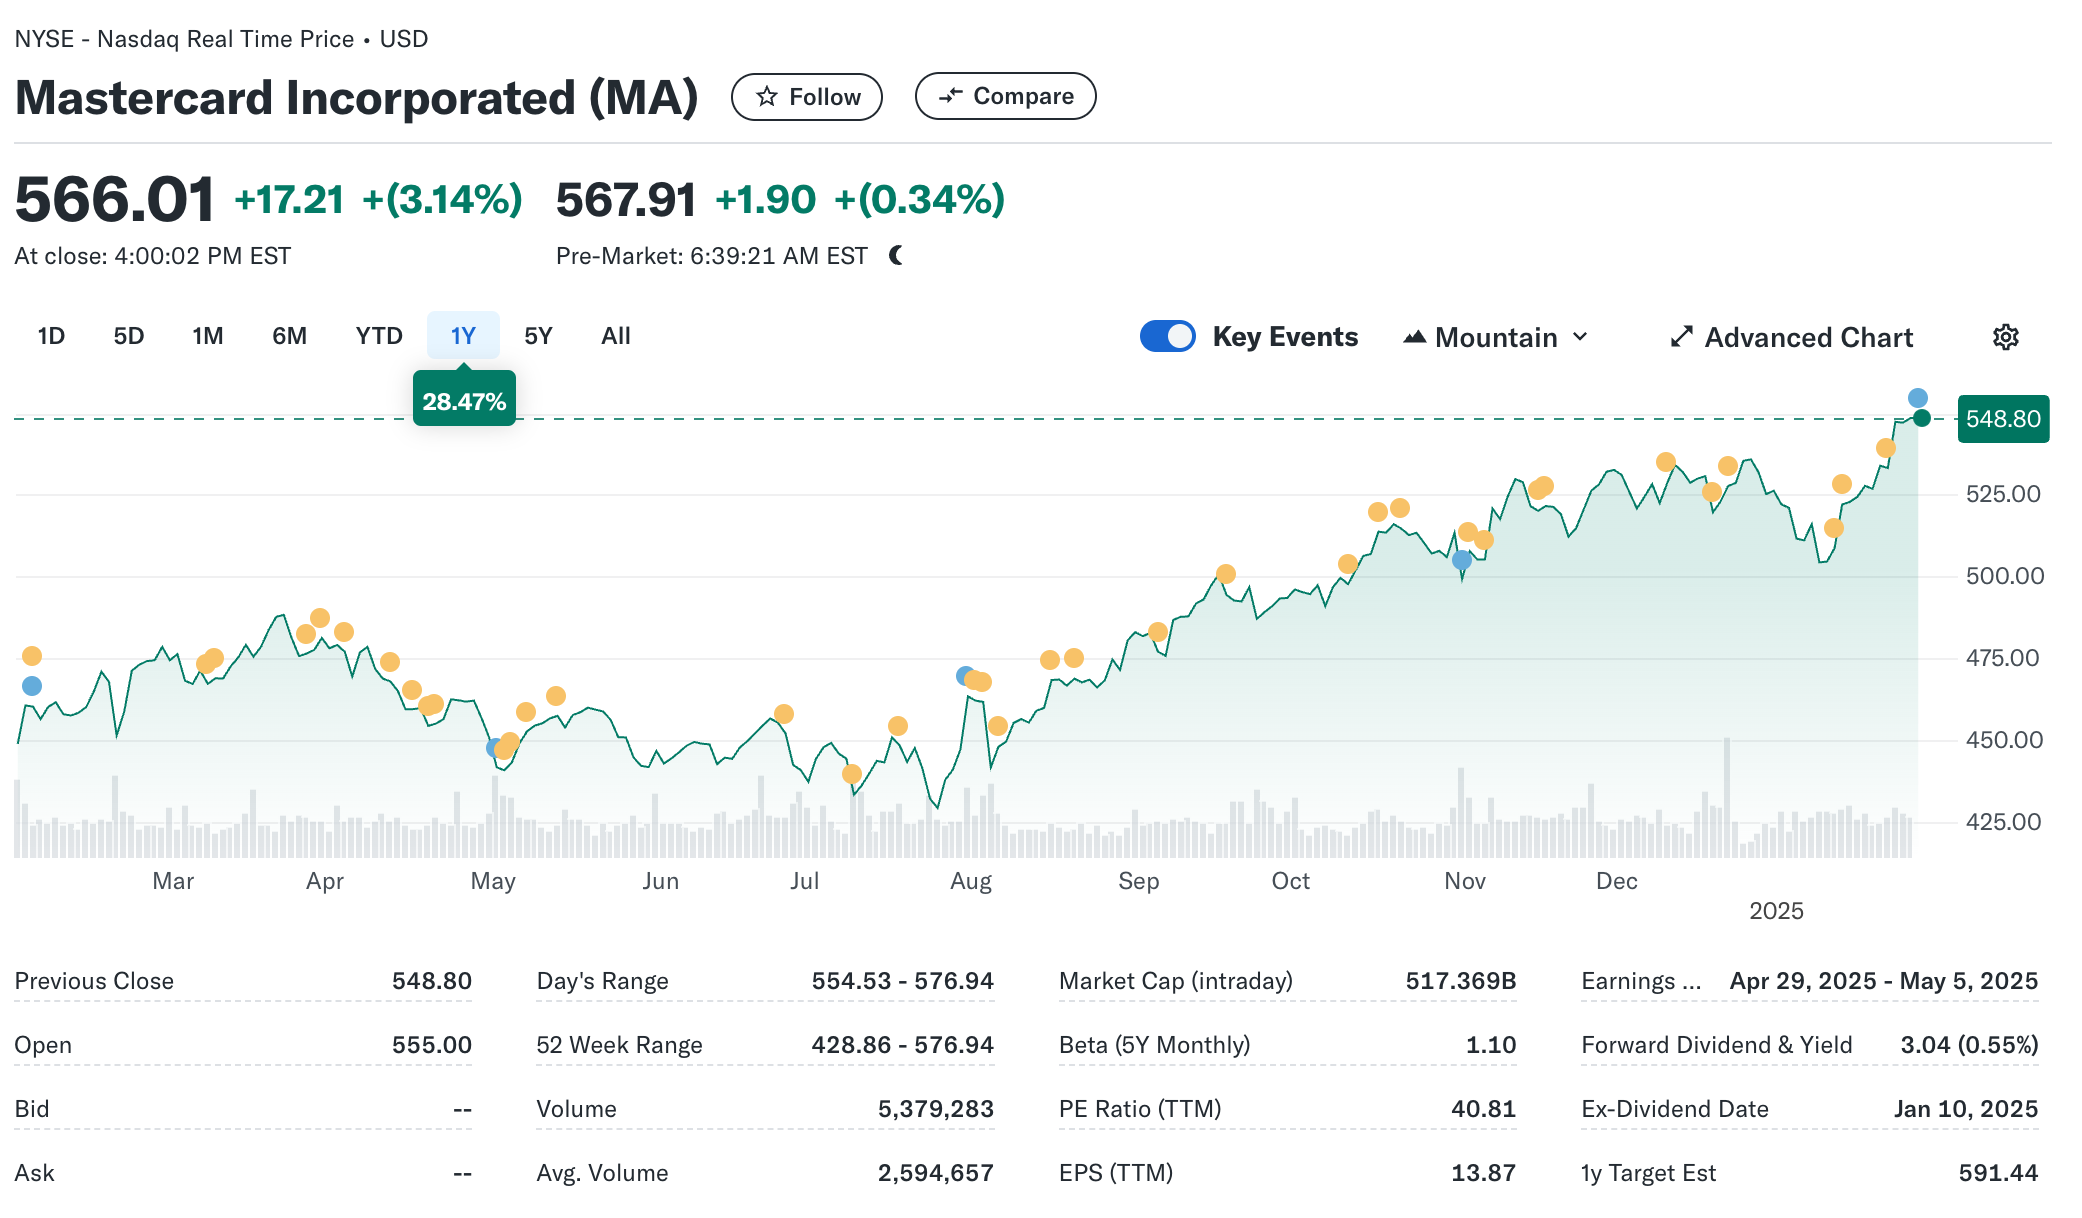The image size is (2082, 1218).
Task: Select the YTD range tab
Action: (379, 336)
